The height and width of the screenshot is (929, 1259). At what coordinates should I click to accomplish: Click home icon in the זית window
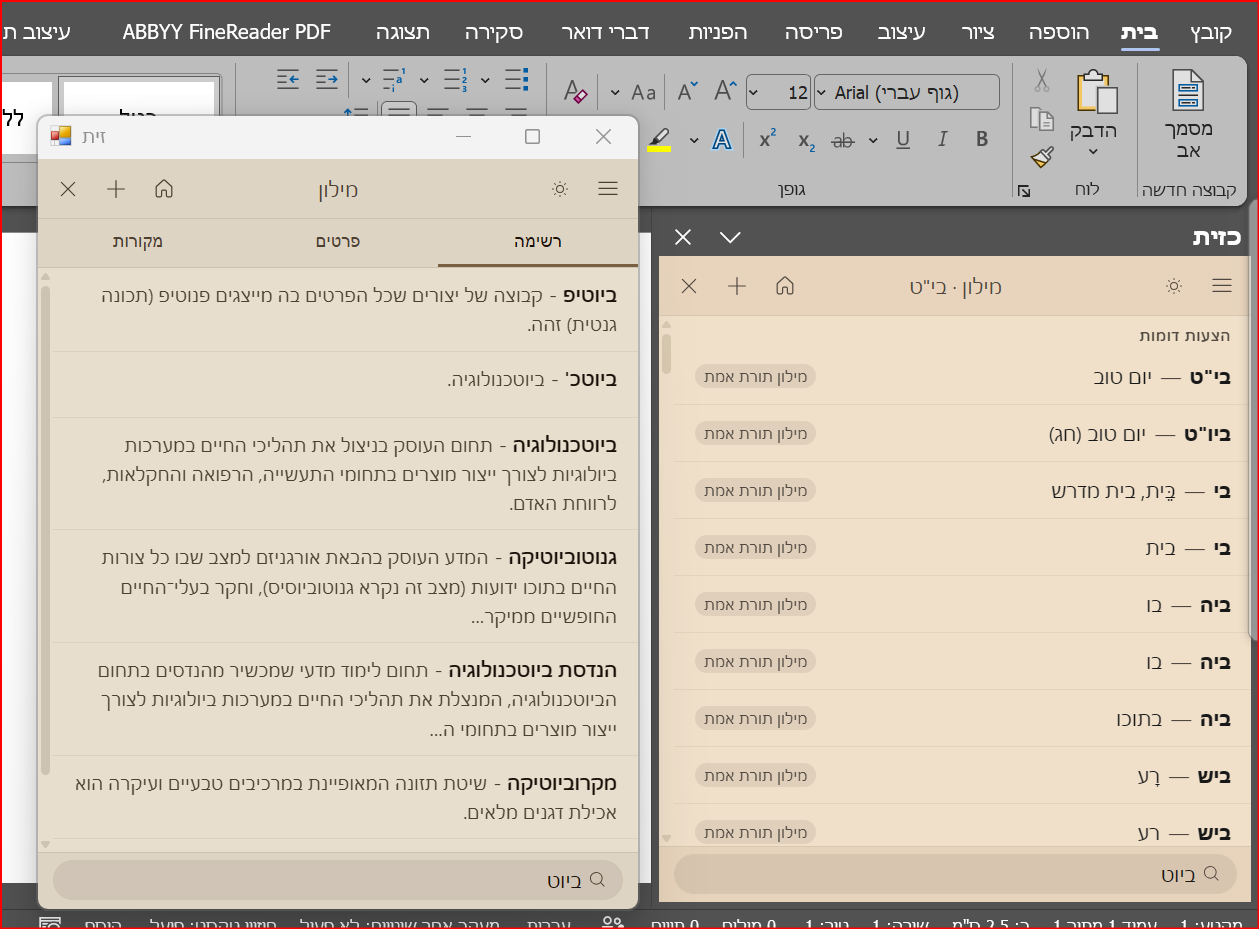[164, 189]
